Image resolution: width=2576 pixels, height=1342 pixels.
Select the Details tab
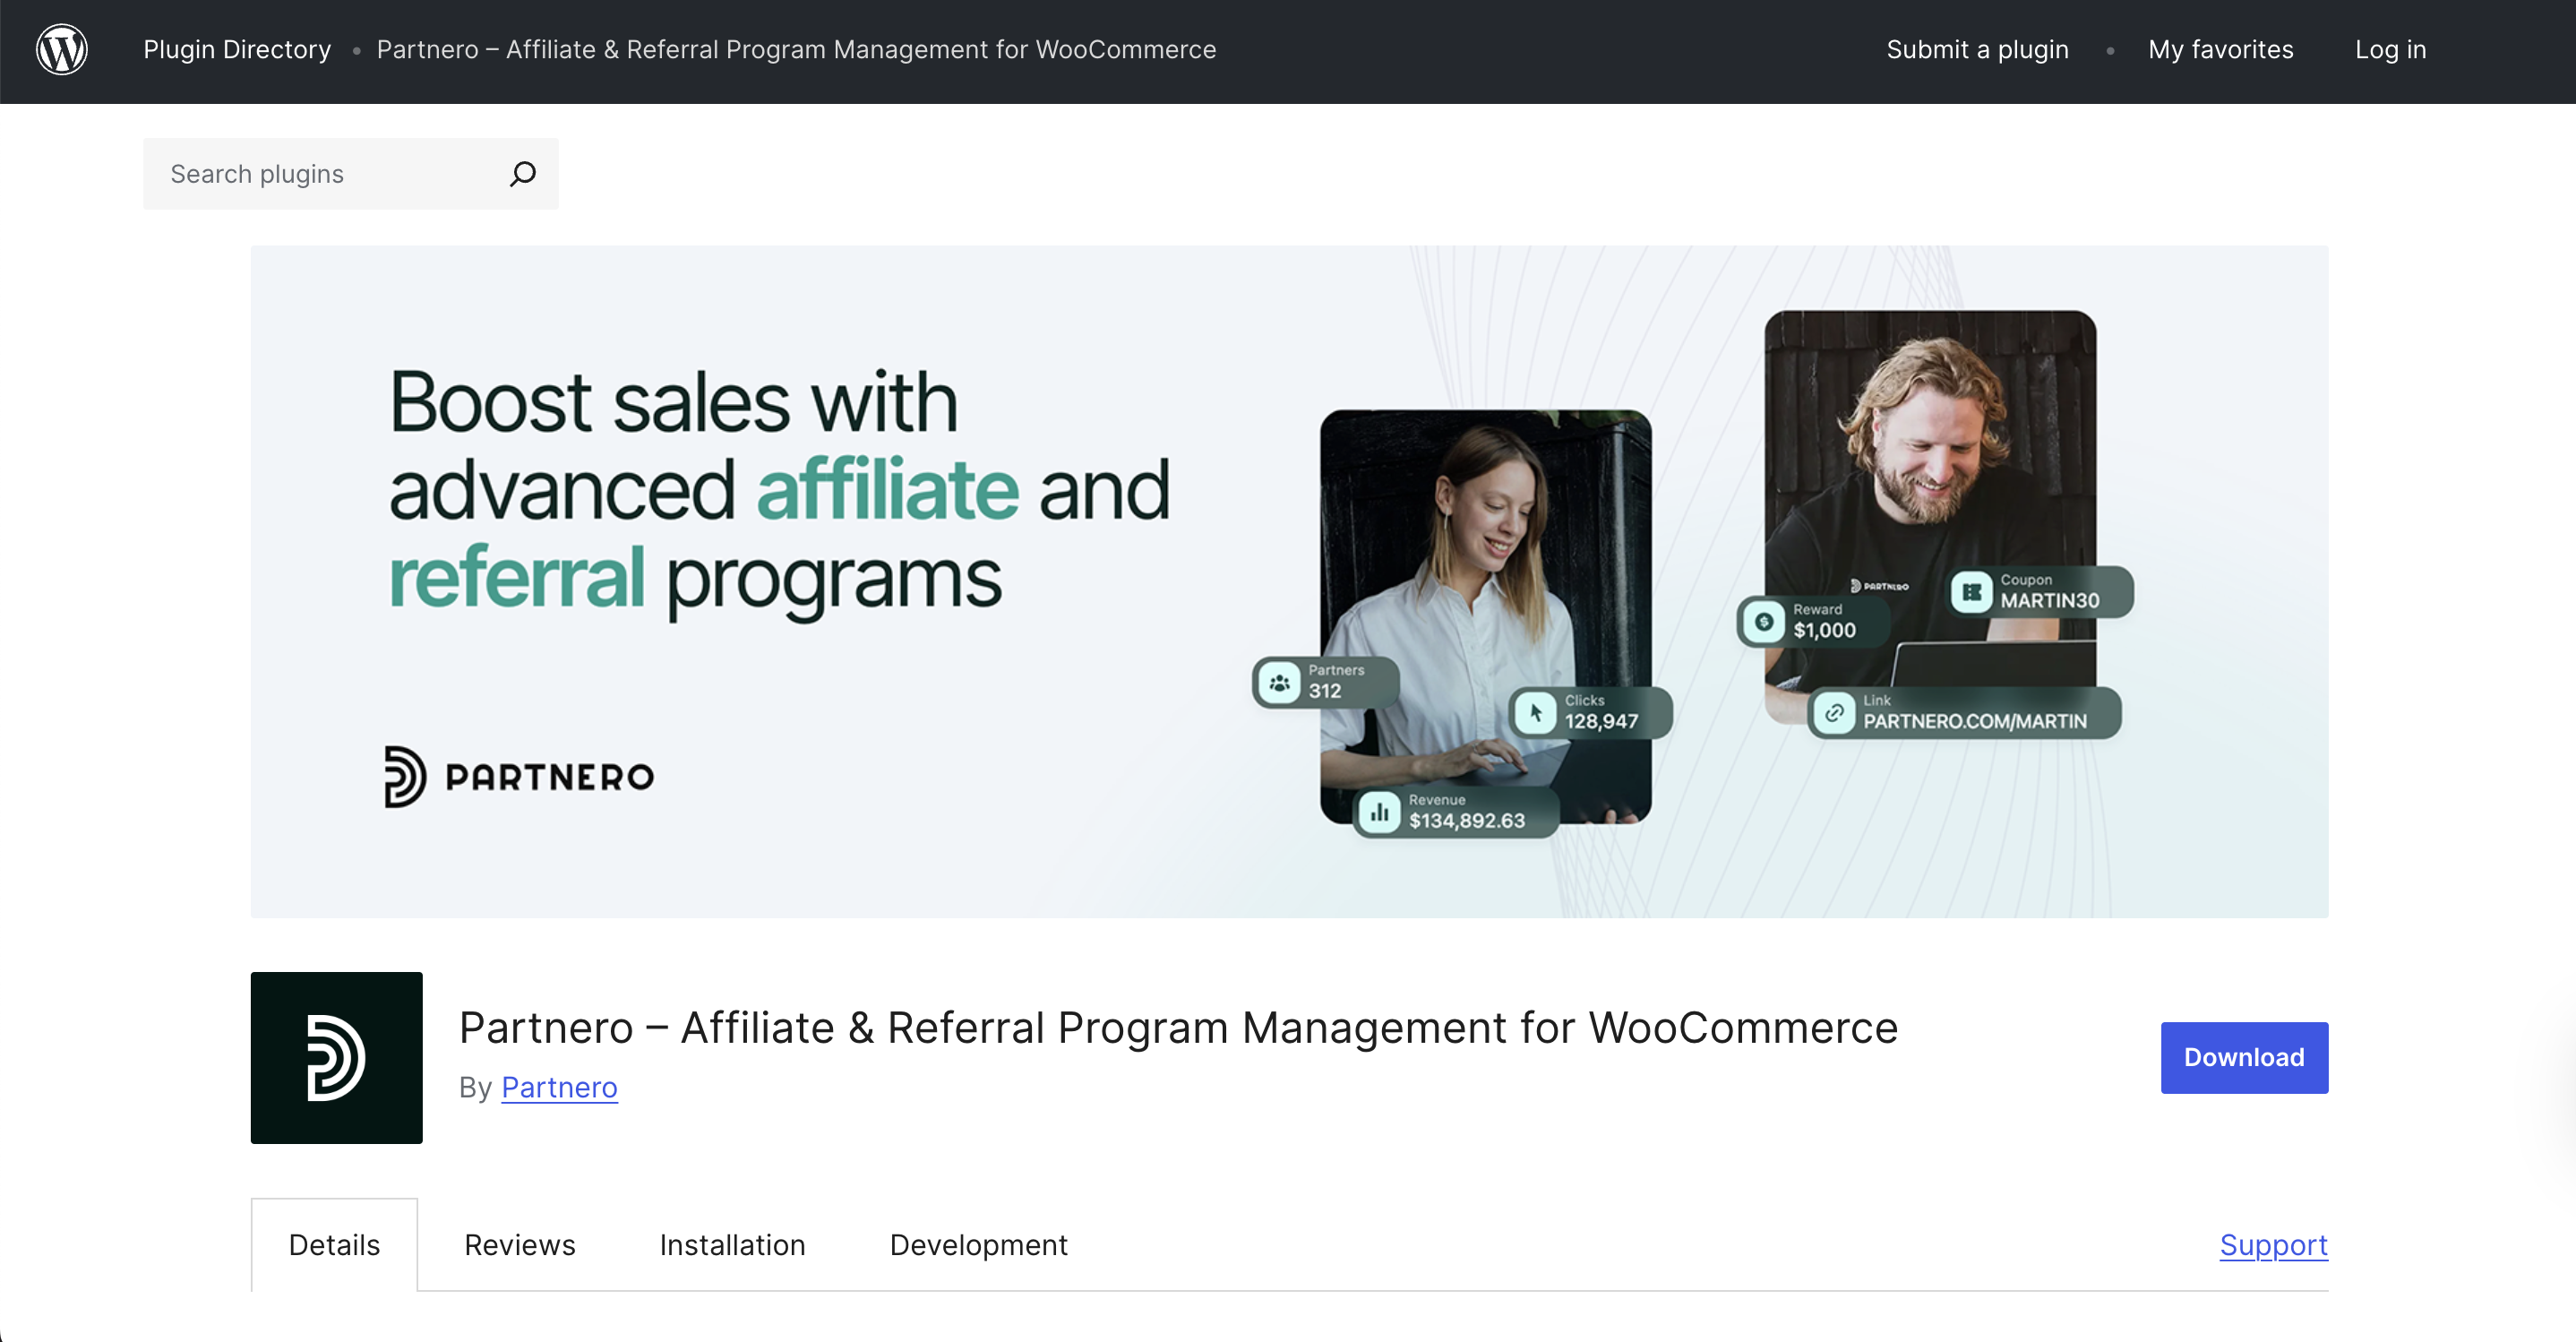point(334,1245)
